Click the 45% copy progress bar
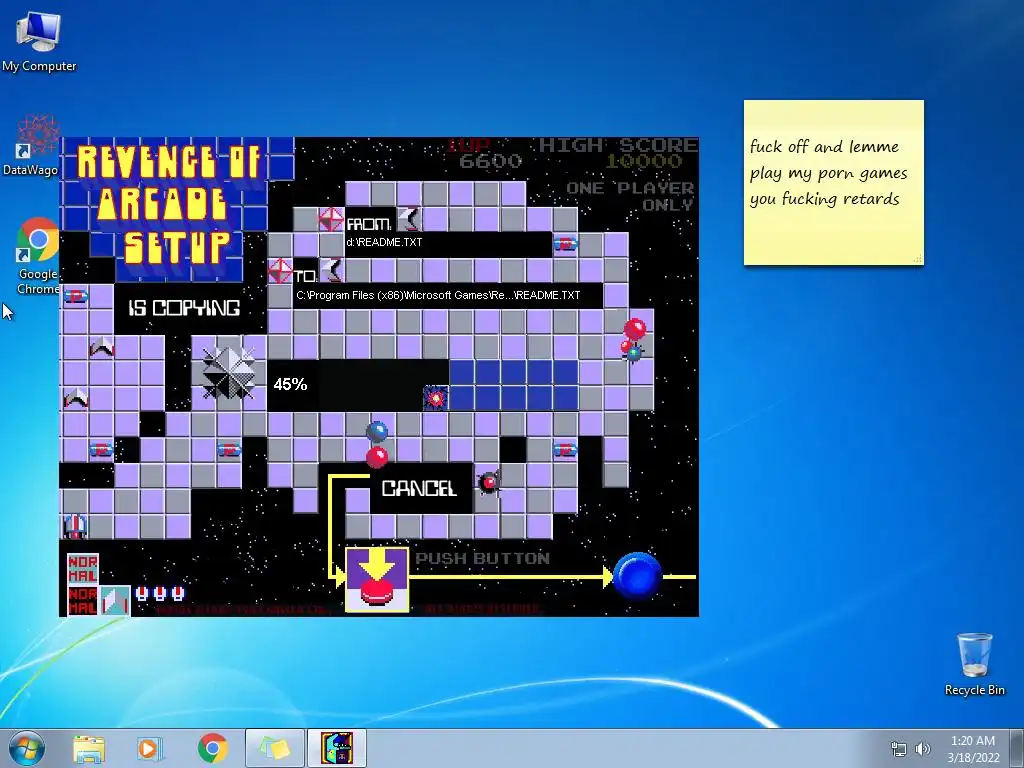This screenshot has width=1024, height=768. tap(422, 385)
